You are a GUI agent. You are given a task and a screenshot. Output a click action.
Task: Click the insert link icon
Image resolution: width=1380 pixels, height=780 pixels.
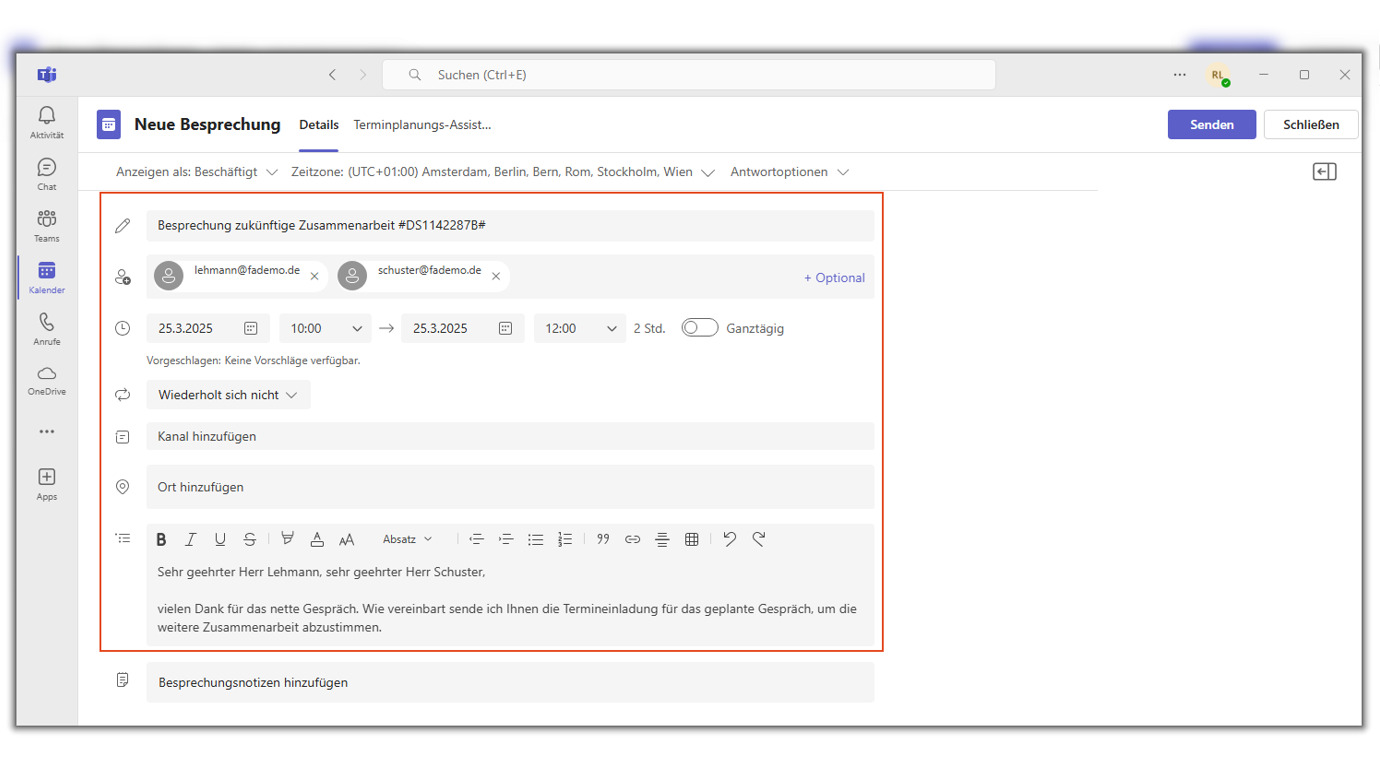tap(632, 539)
